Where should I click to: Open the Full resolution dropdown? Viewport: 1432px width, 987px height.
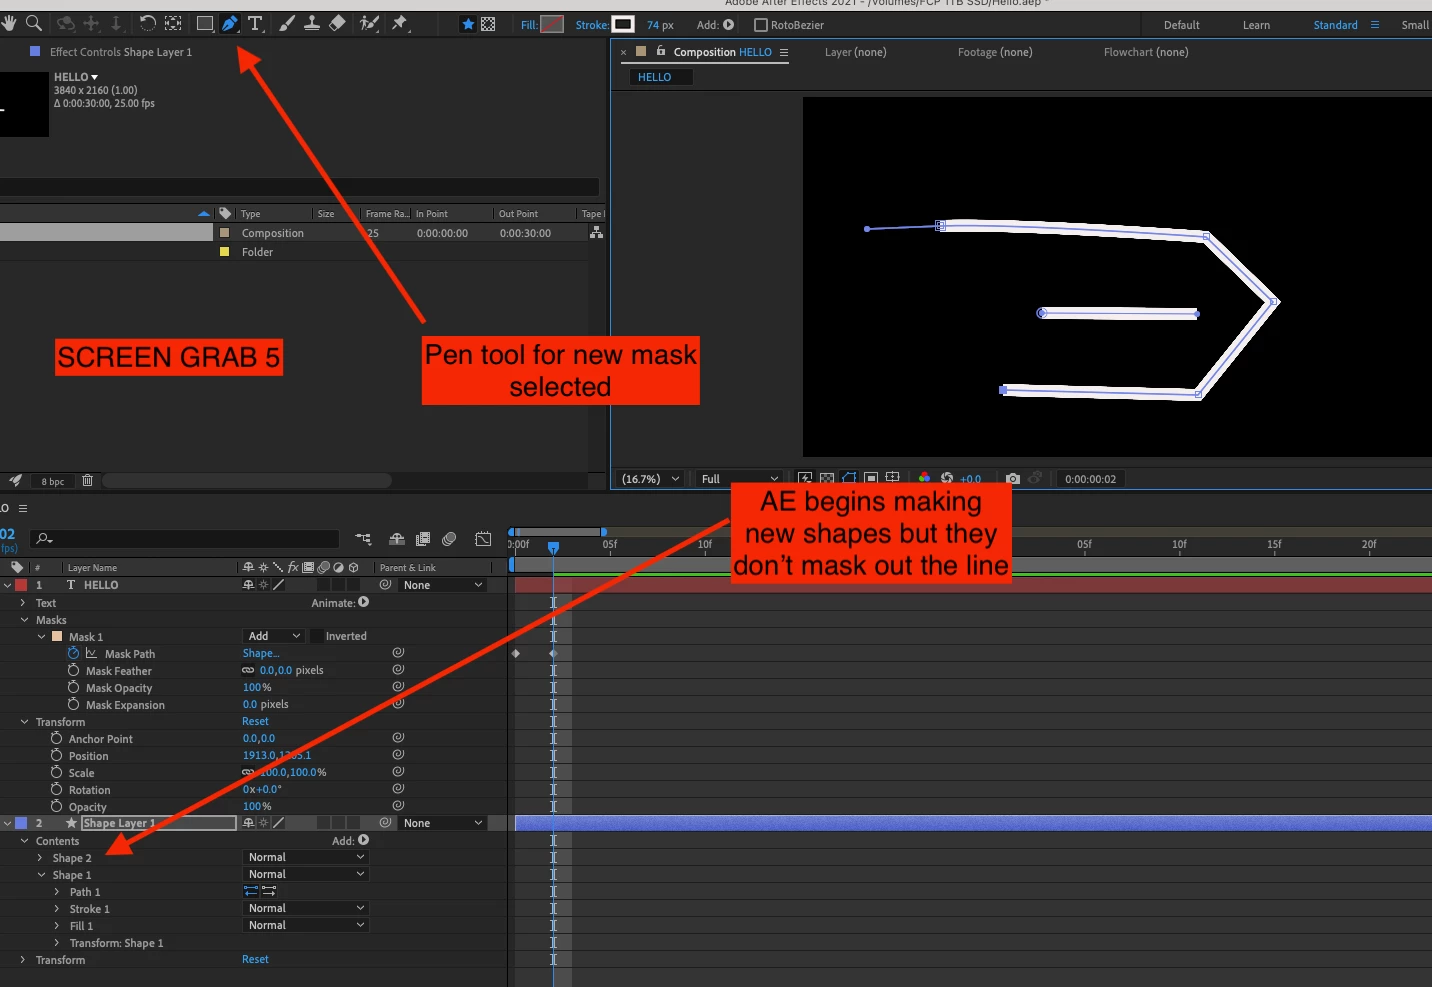pos(740,479)
